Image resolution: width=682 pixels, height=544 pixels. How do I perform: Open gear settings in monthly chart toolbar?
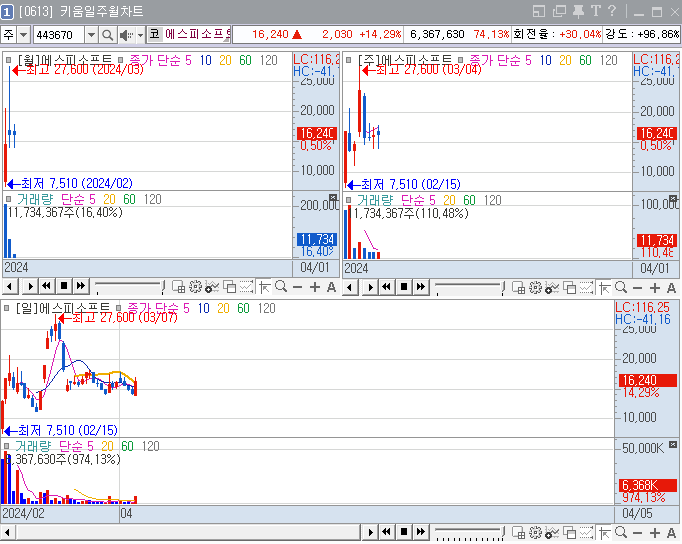tap(195, 287)
